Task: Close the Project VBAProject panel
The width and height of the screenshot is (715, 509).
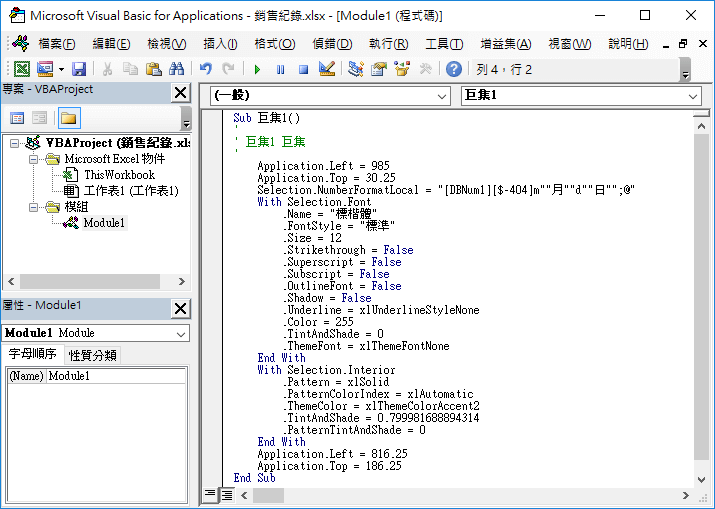Action: pyautogui.click(x=181, y=93)
